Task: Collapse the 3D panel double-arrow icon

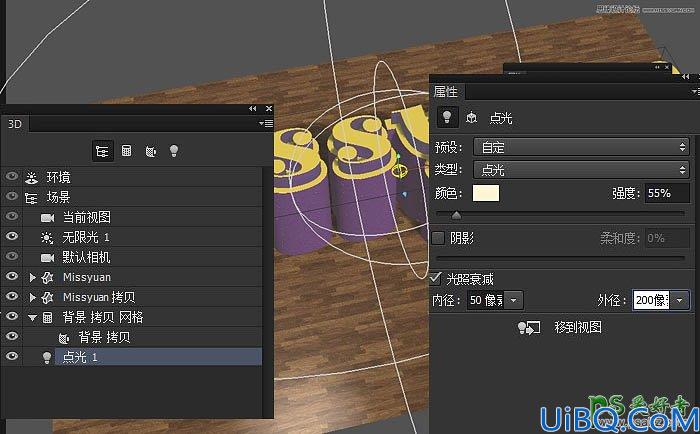Action: pos(253,108)
